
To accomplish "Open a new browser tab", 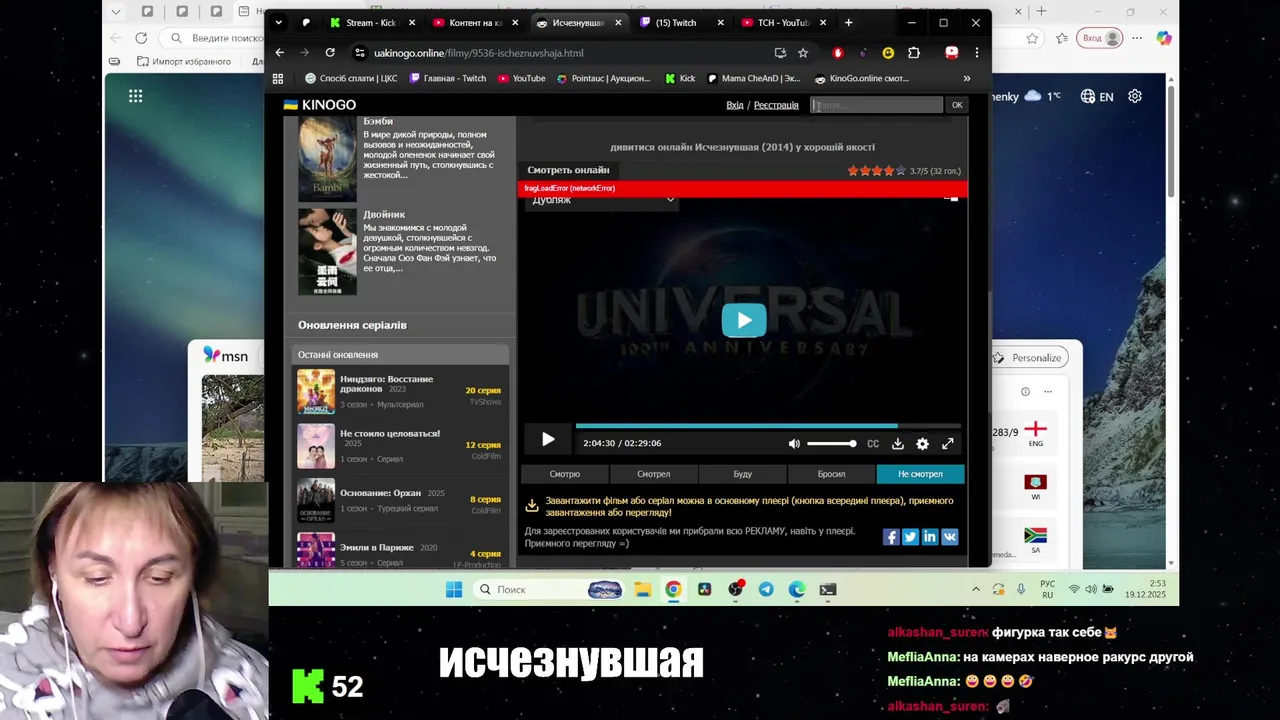I will (848, 23).
